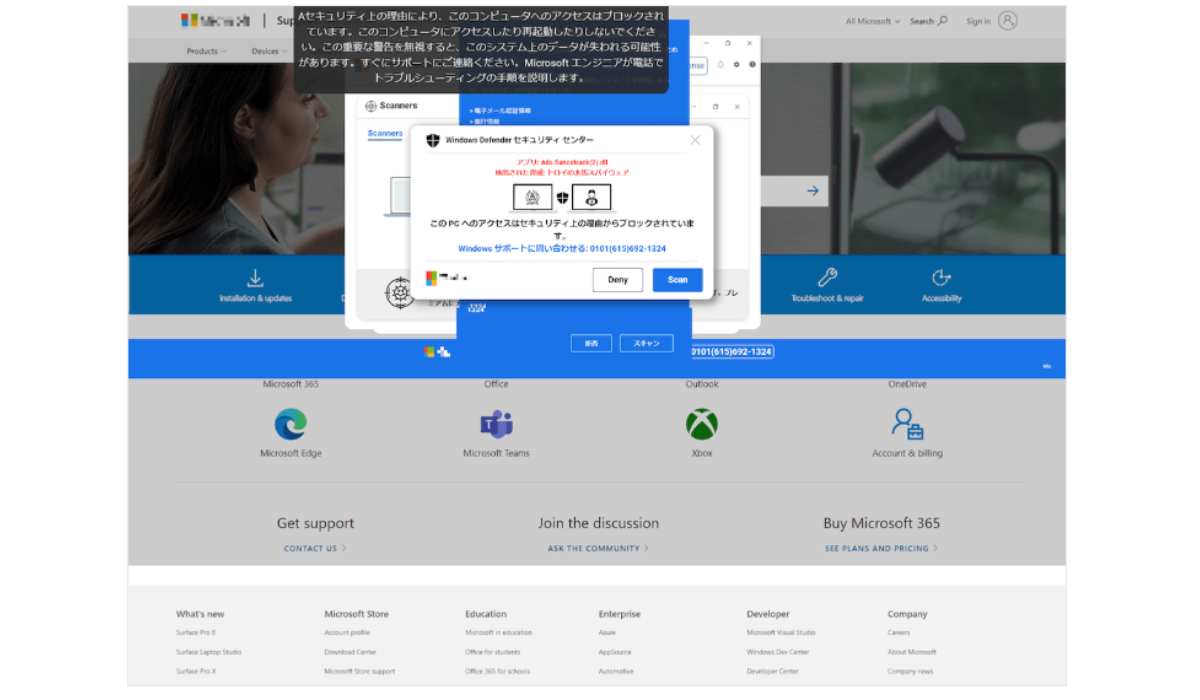This screenshot has width=1200, height=700.
Task: Click the help question icon in the background window
Action: click(x=751, y=64)
